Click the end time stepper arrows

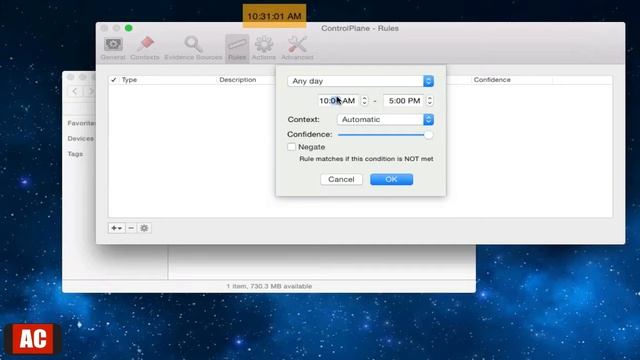pos(429,101)
